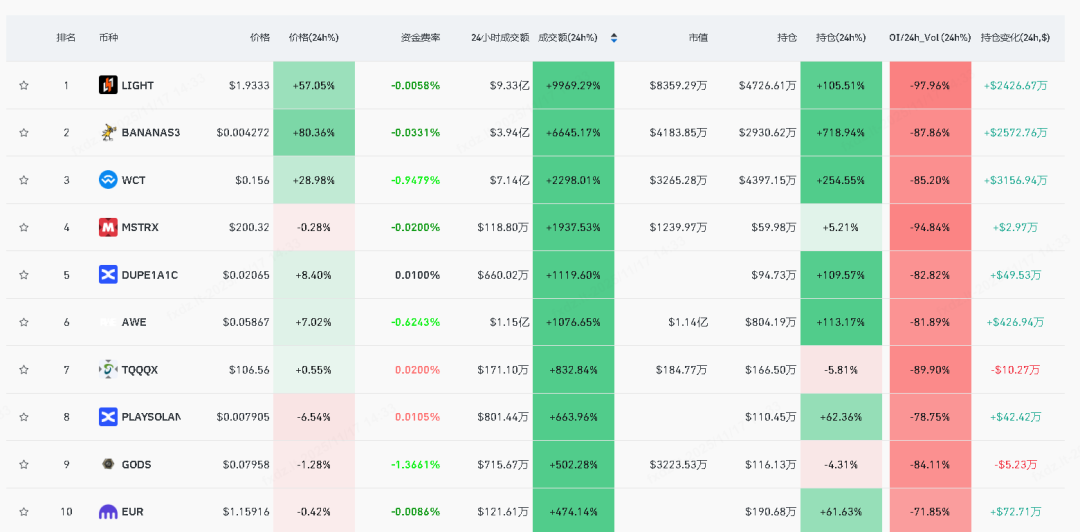Click the sort arrows beside 成交额(24h%)
1080x532 pixels.
tap(613, 38)
